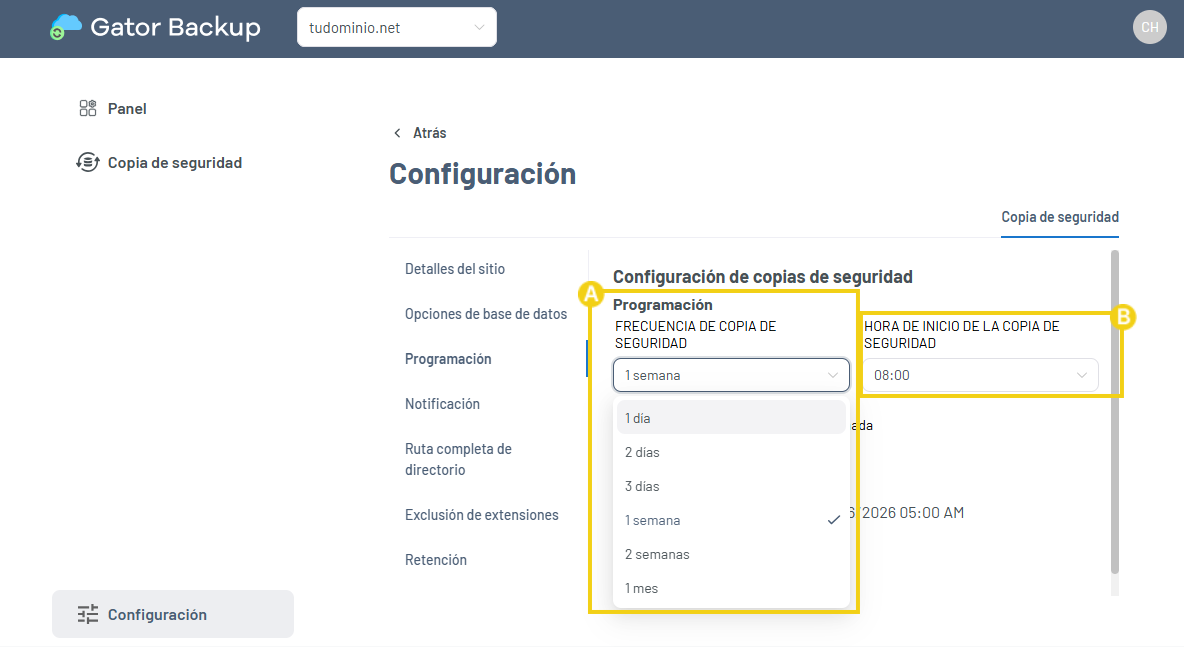Click the Configuración page heading

click(x=483, y=174)
